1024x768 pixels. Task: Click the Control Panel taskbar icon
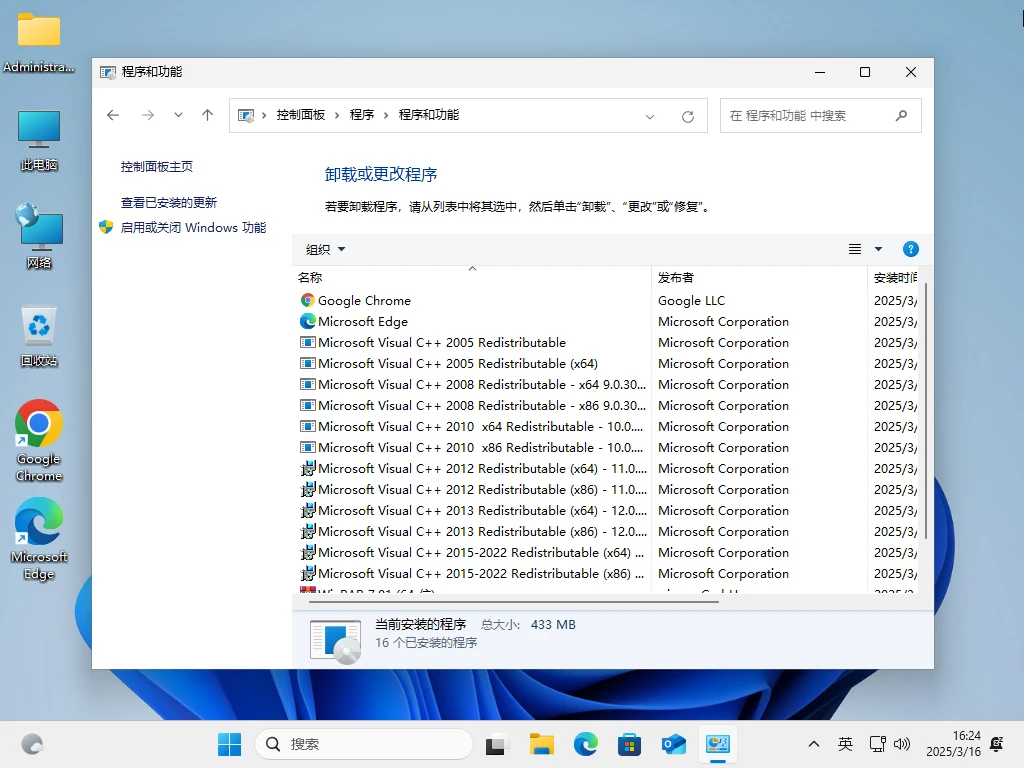coord(718,744)
